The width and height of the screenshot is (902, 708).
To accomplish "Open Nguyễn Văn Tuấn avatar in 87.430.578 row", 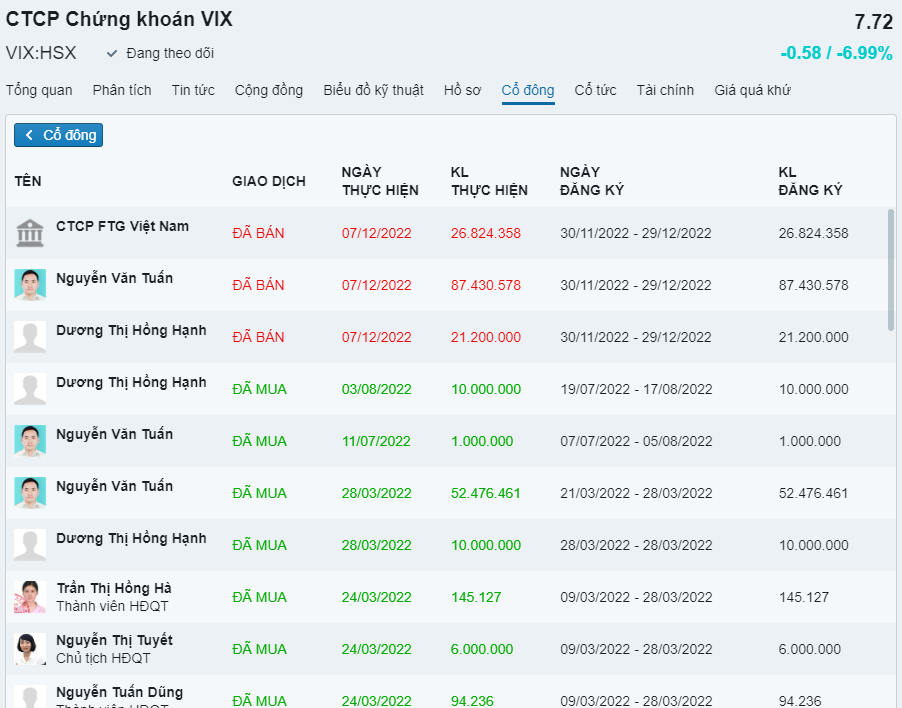I will [x=30, y=285].
